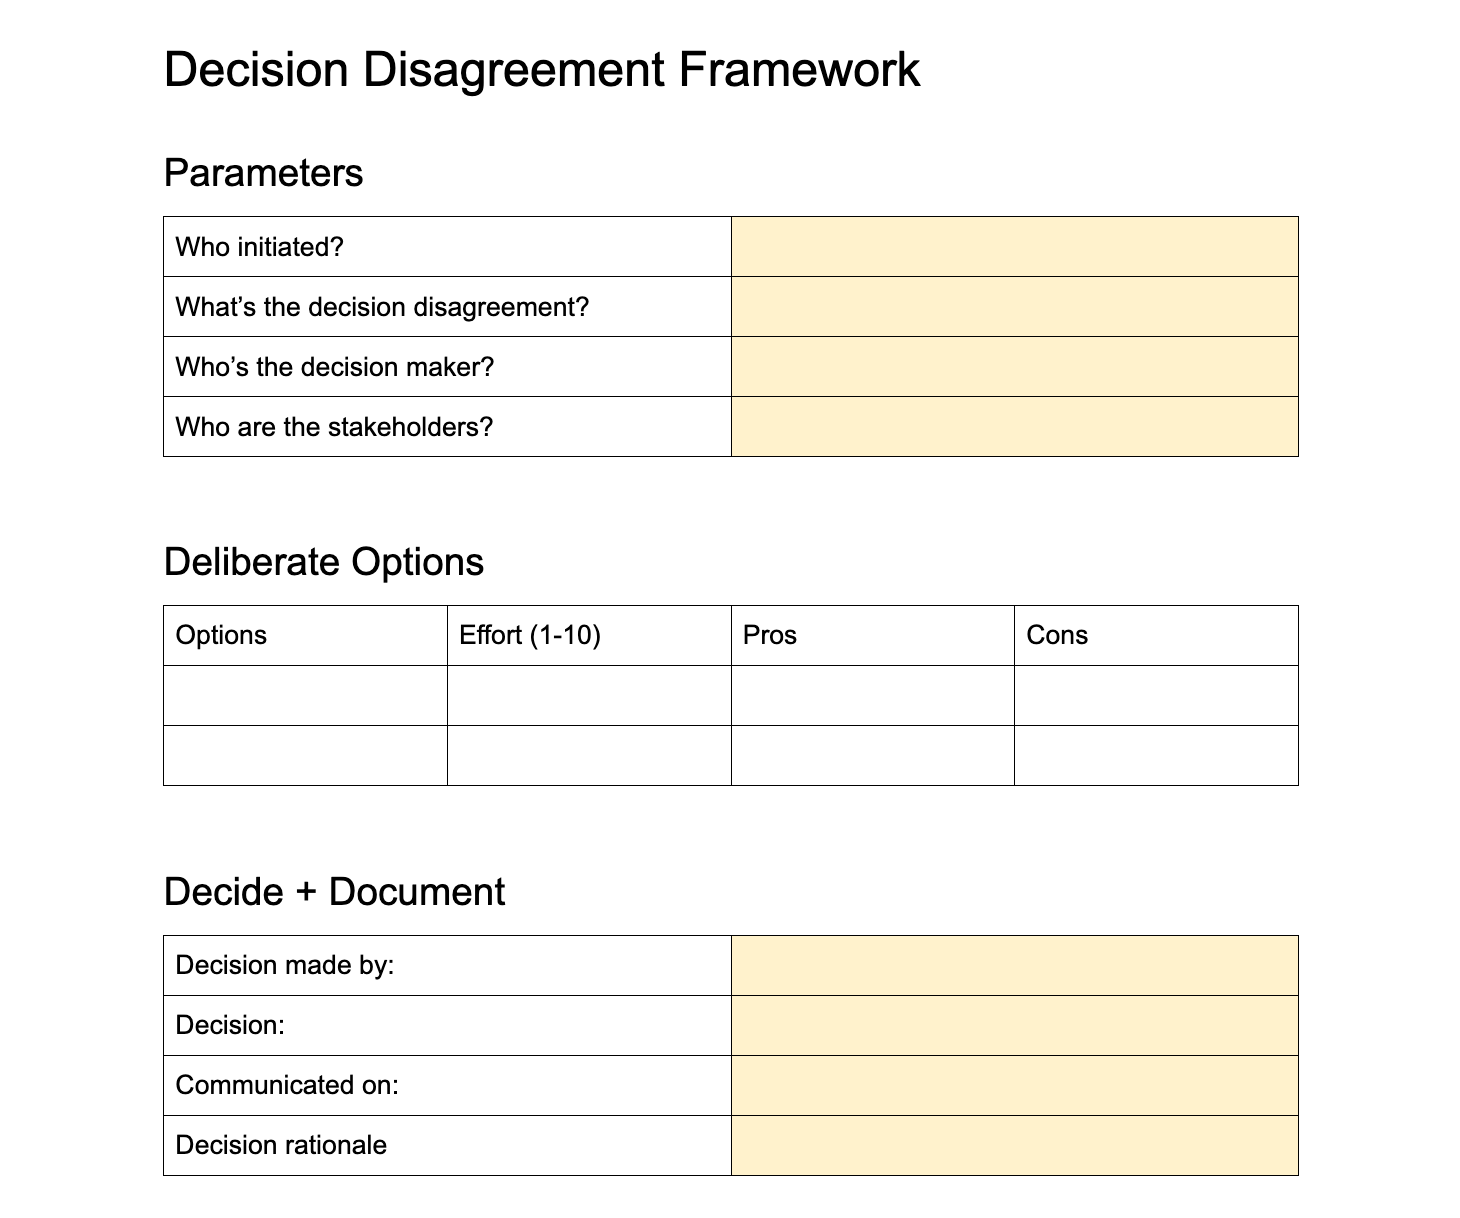Image resolution: width=1460 pixels, height=1218 pixels.
Task: Click the 'Decide + Document' heading
Action: point(334,892)
